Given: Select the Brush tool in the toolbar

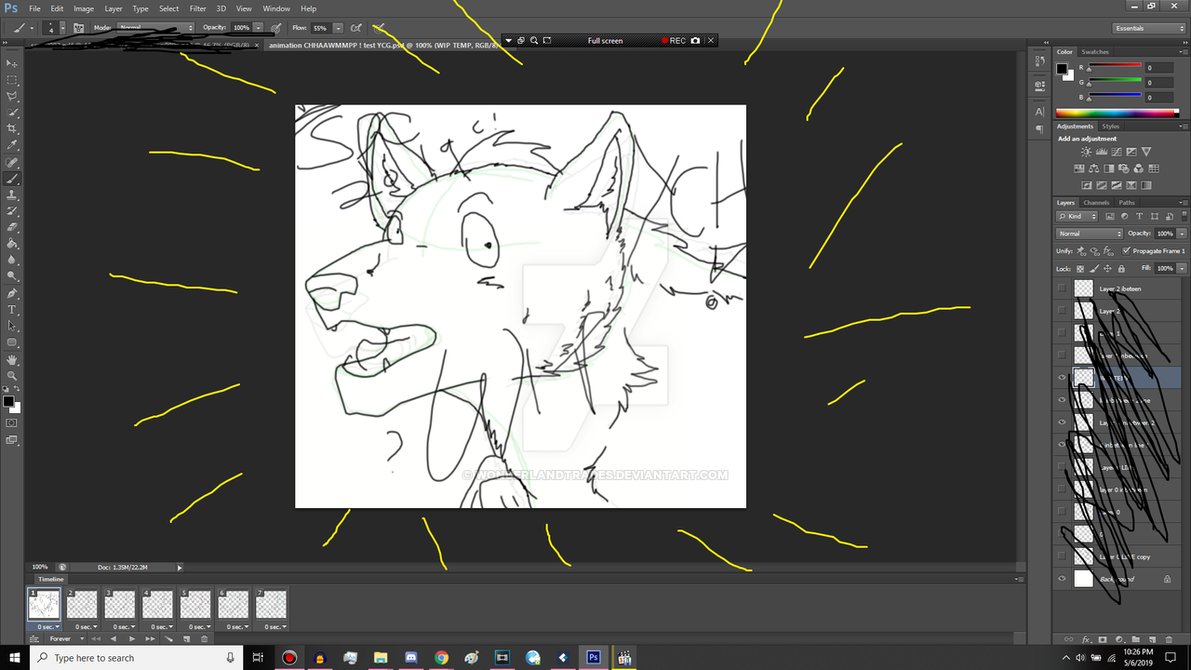Looking at the screenshot, I should point(12,178).
